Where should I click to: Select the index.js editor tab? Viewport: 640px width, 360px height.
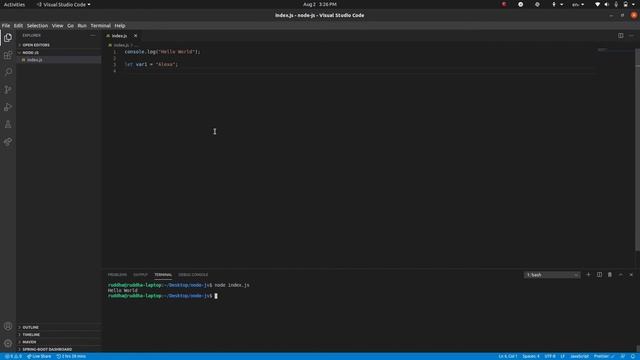(119, 36)
